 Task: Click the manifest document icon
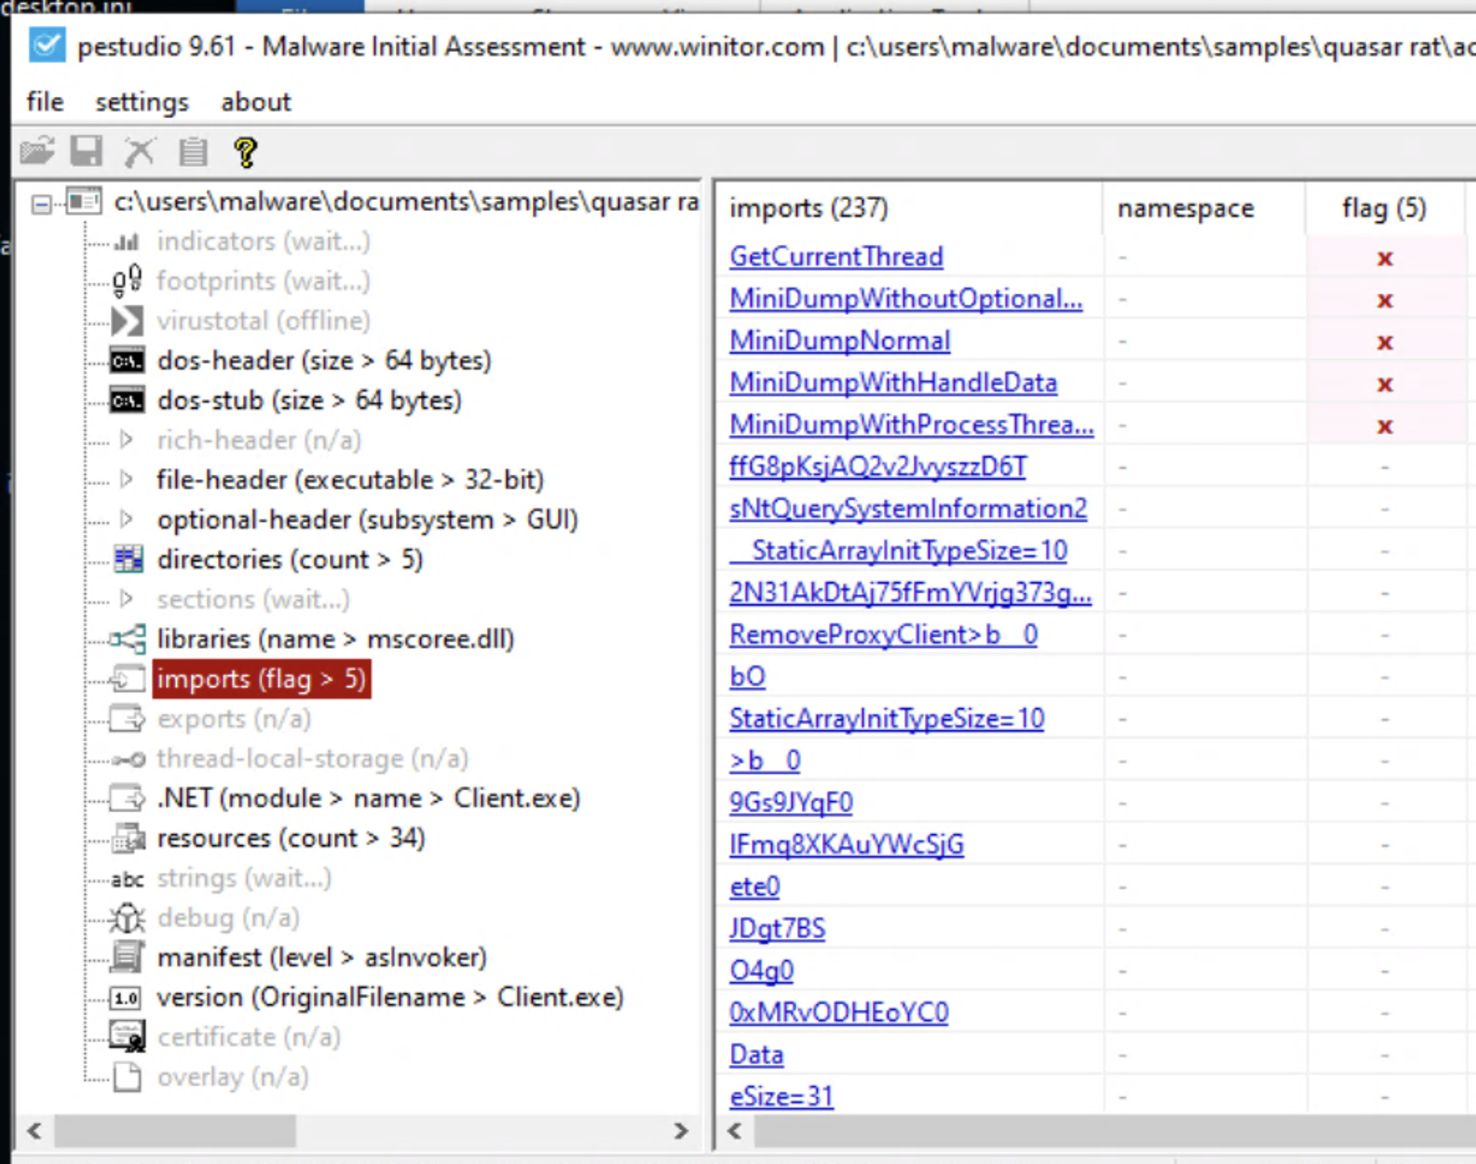point(127,957)
